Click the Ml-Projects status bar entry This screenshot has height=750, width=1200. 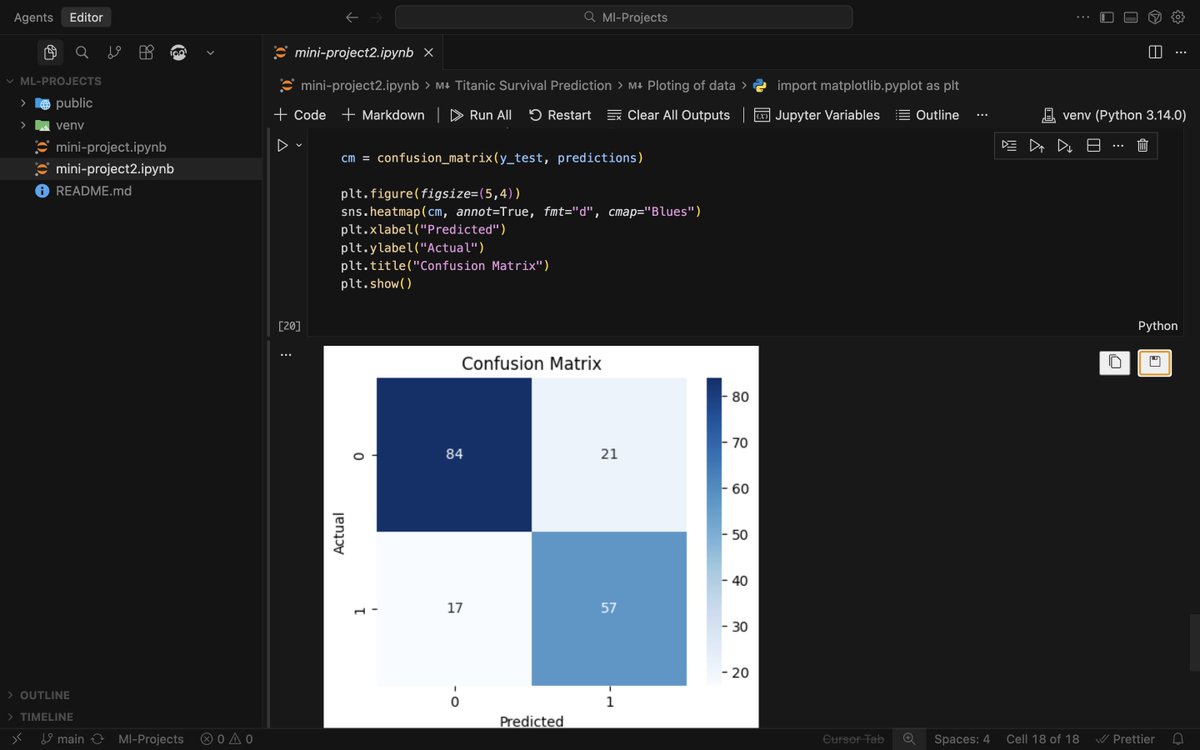coord(151,739)
